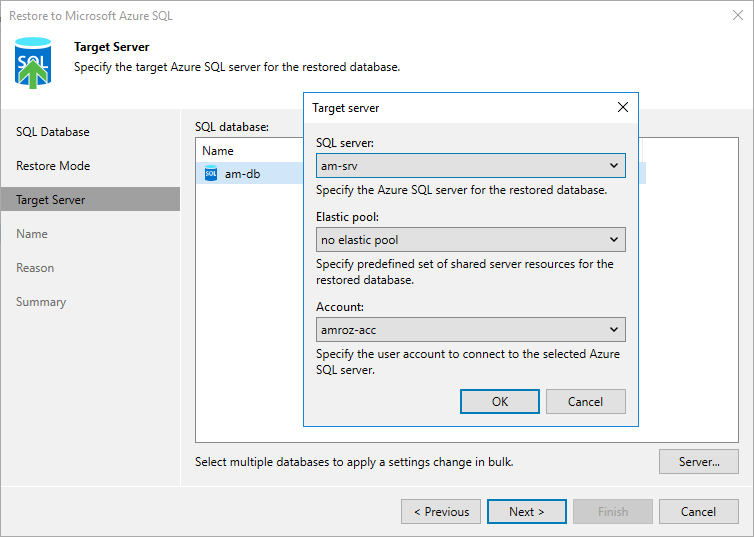Open the Name wizard step
The height and width of the screenshot is (537, 754).
pyautogui.click(x=32, y=234)
